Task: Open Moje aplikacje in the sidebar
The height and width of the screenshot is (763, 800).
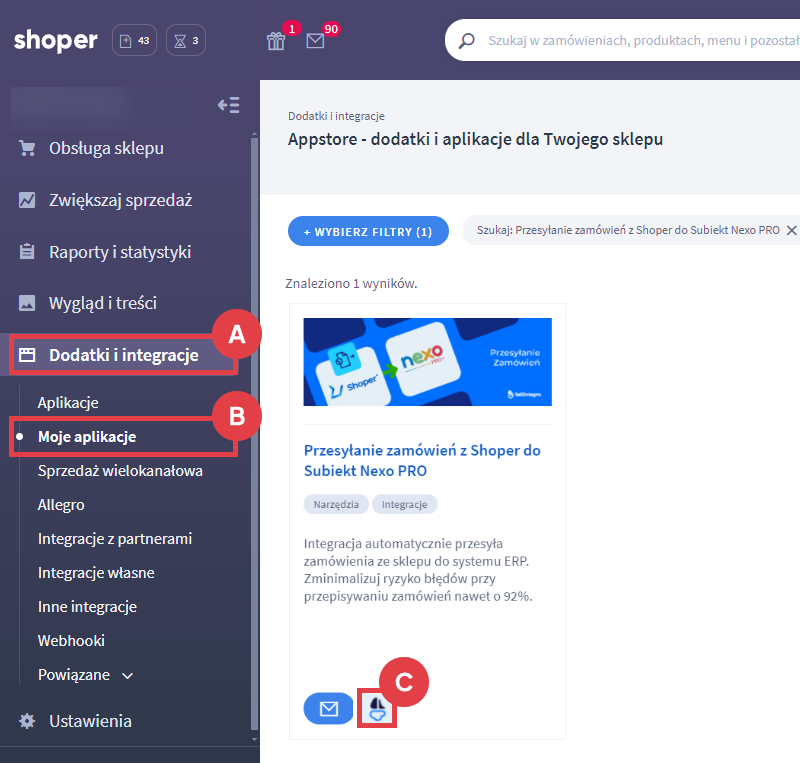Action: tap(87, 437)
